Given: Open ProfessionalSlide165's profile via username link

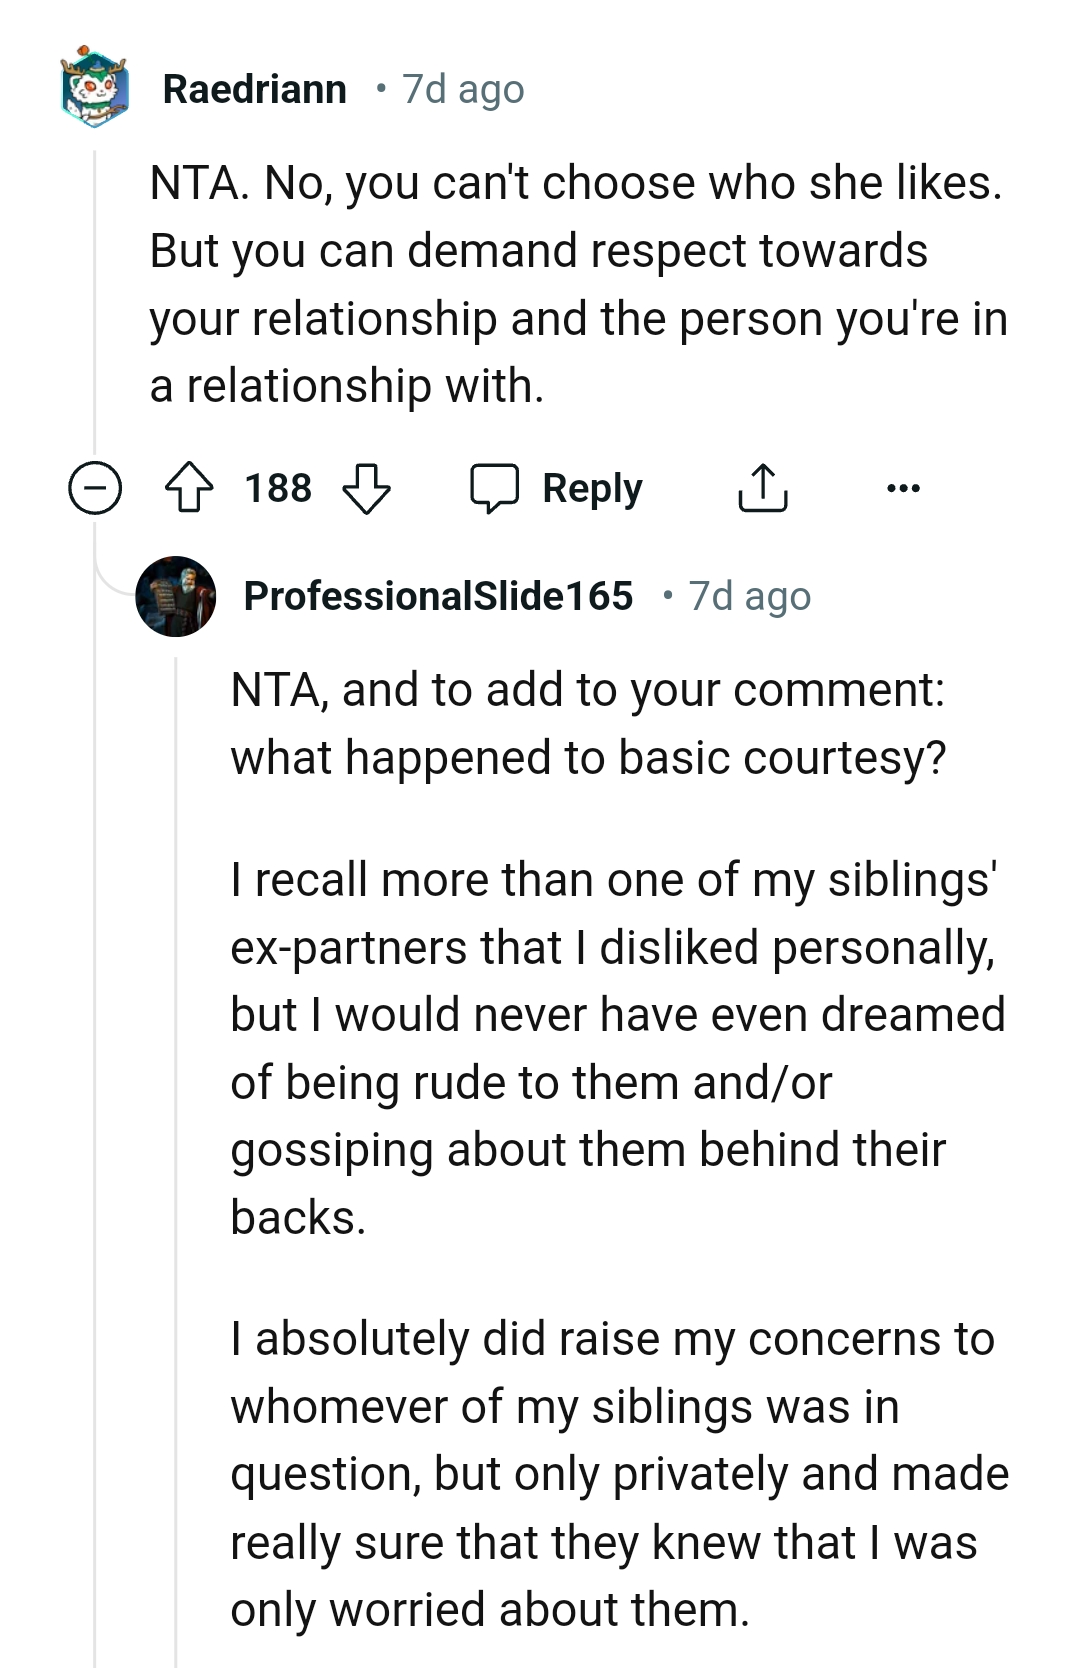Looking at the screenshot, I should click(438, 597).
